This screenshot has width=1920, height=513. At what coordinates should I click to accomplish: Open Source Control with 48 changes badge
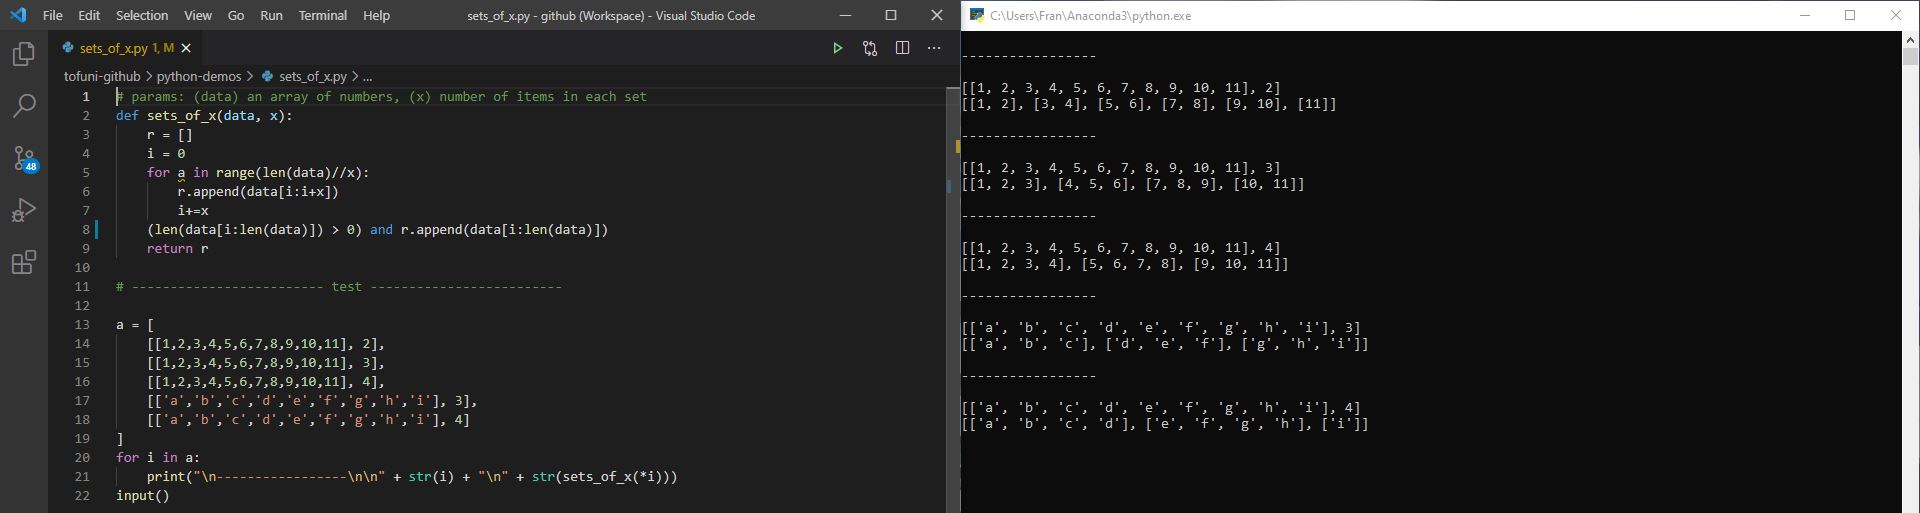[24, 158]
